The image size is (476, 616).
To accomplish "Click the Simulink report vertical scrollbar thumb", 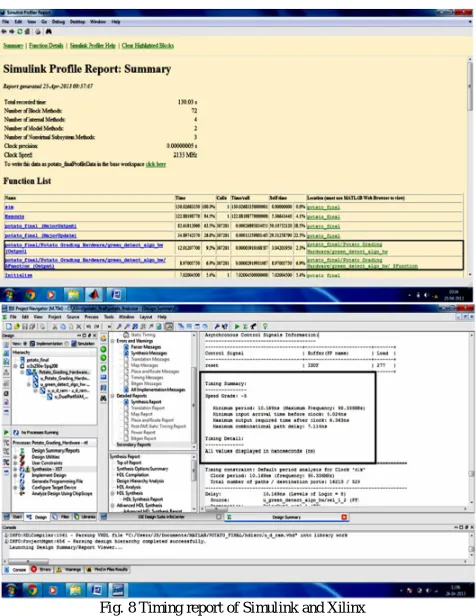I will [470, 86].
